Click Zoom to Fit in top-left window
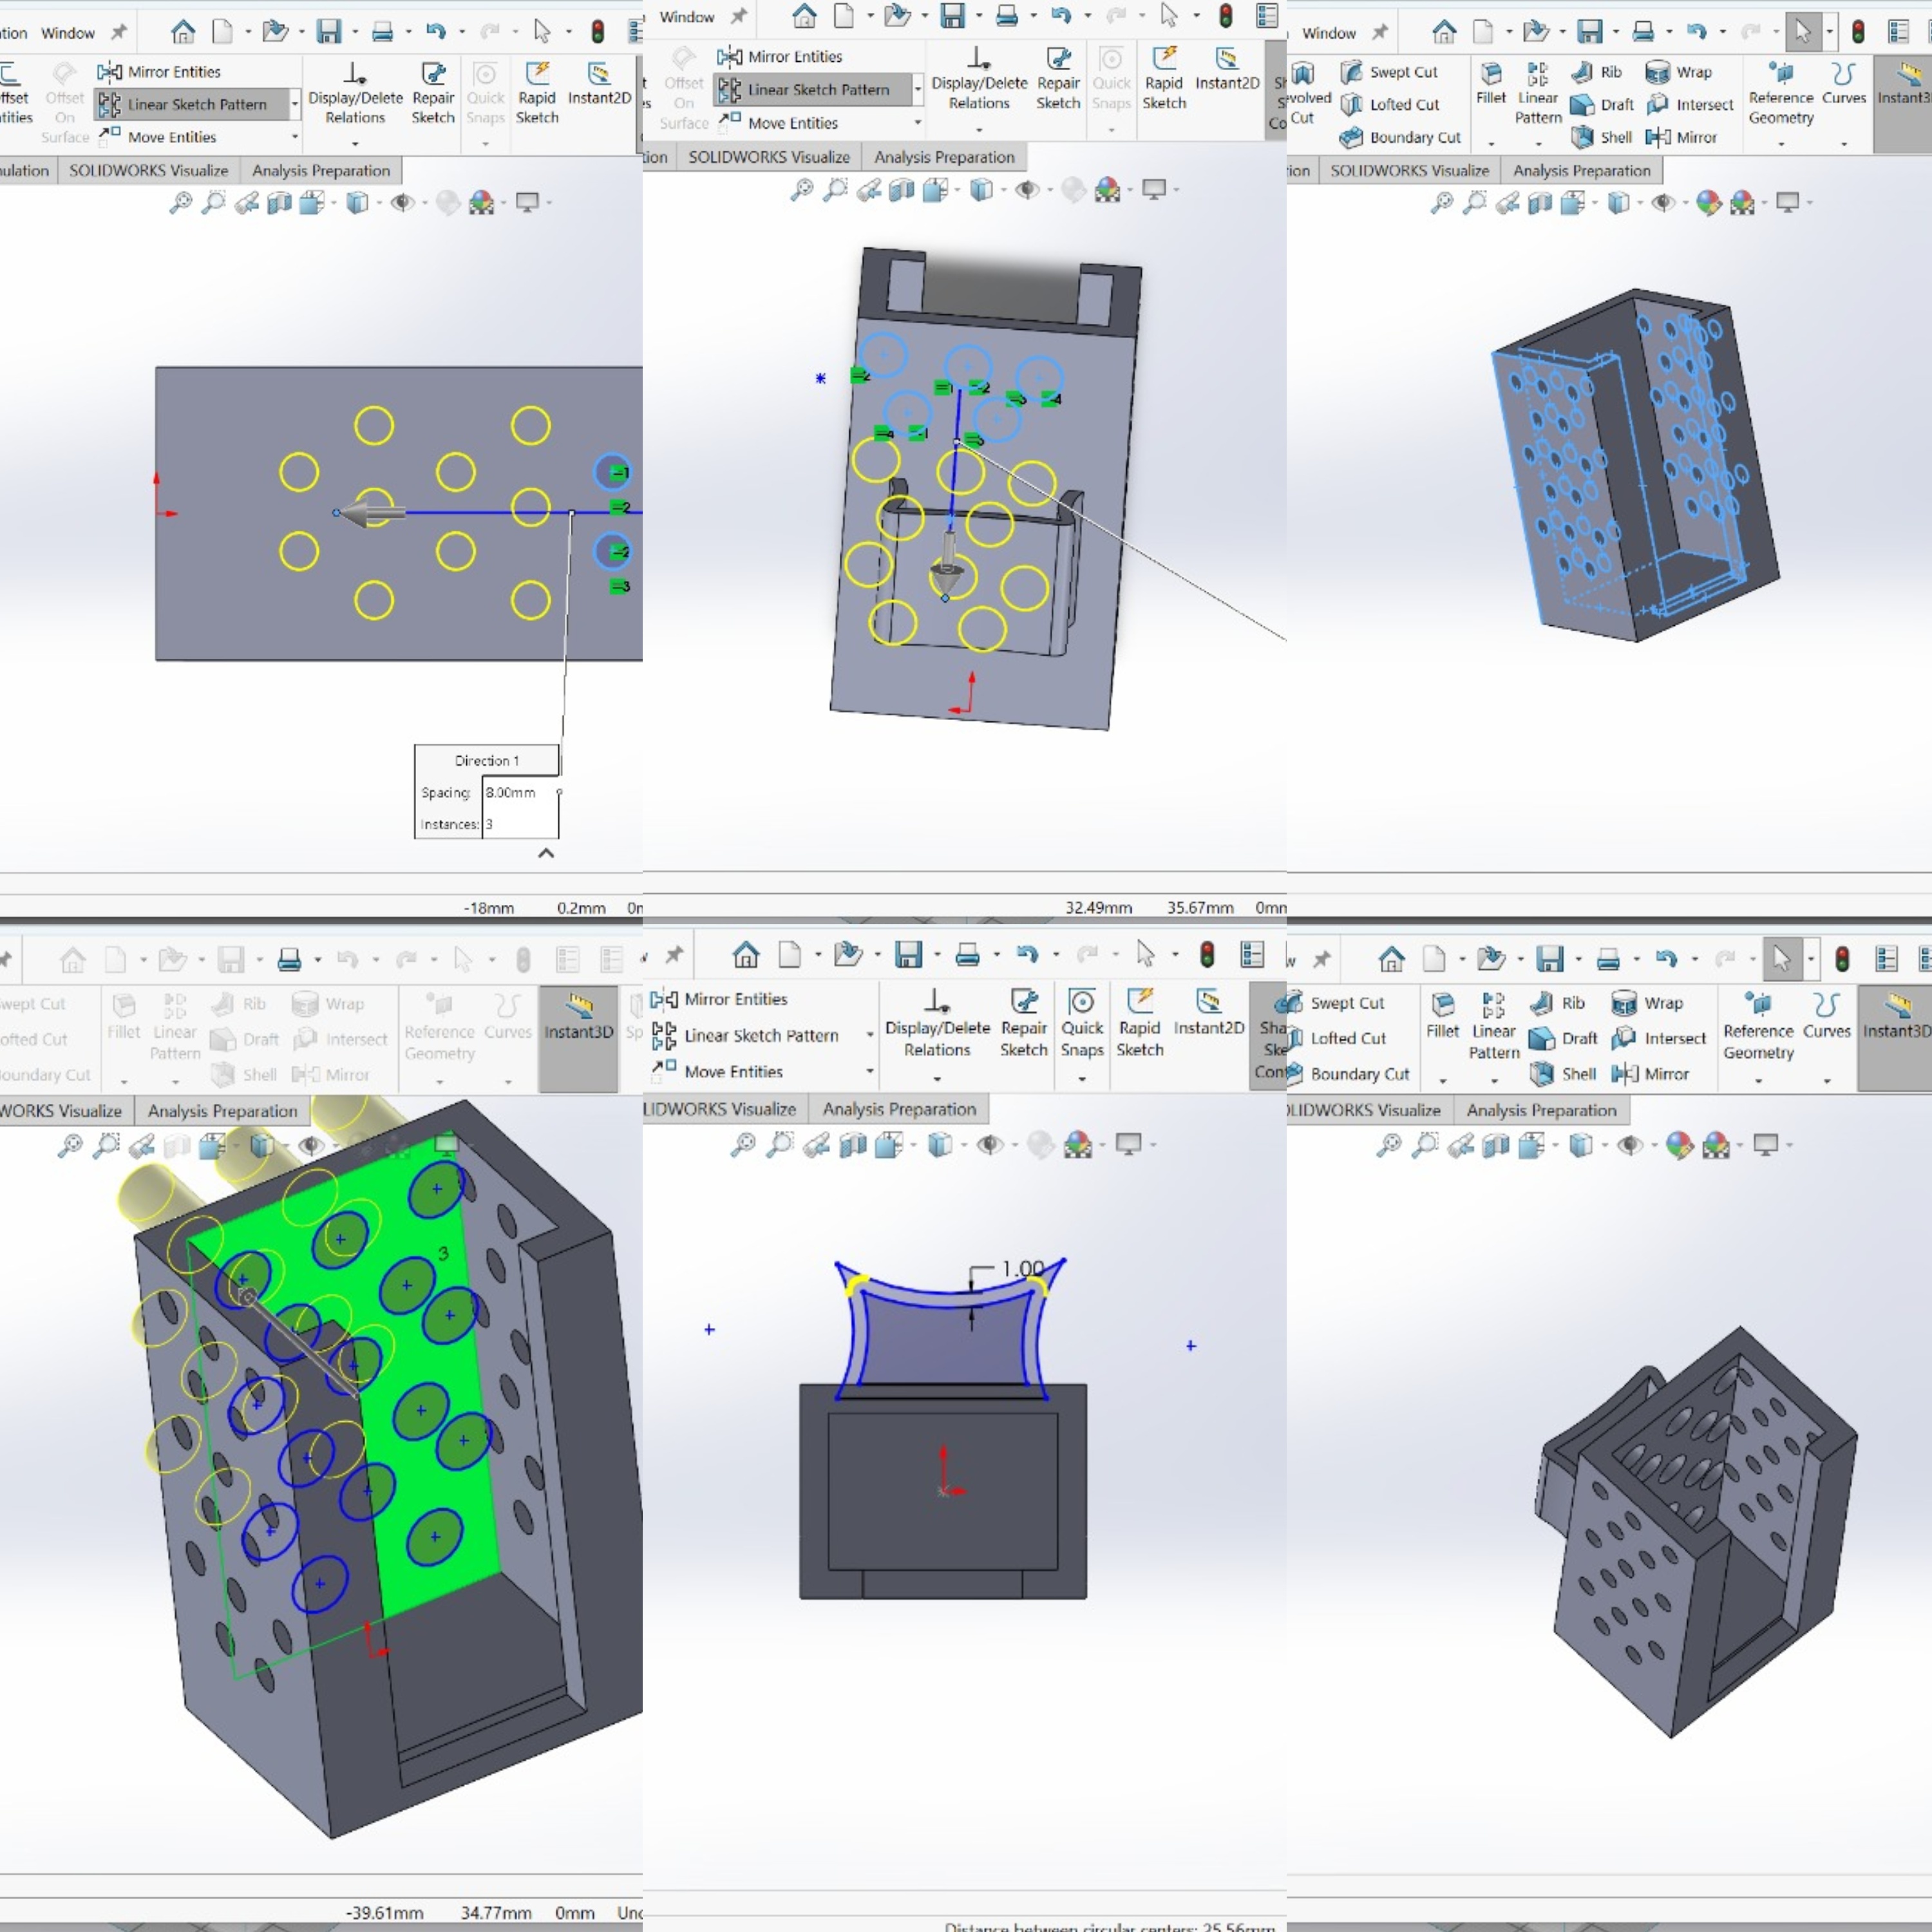 pos(180,203)
